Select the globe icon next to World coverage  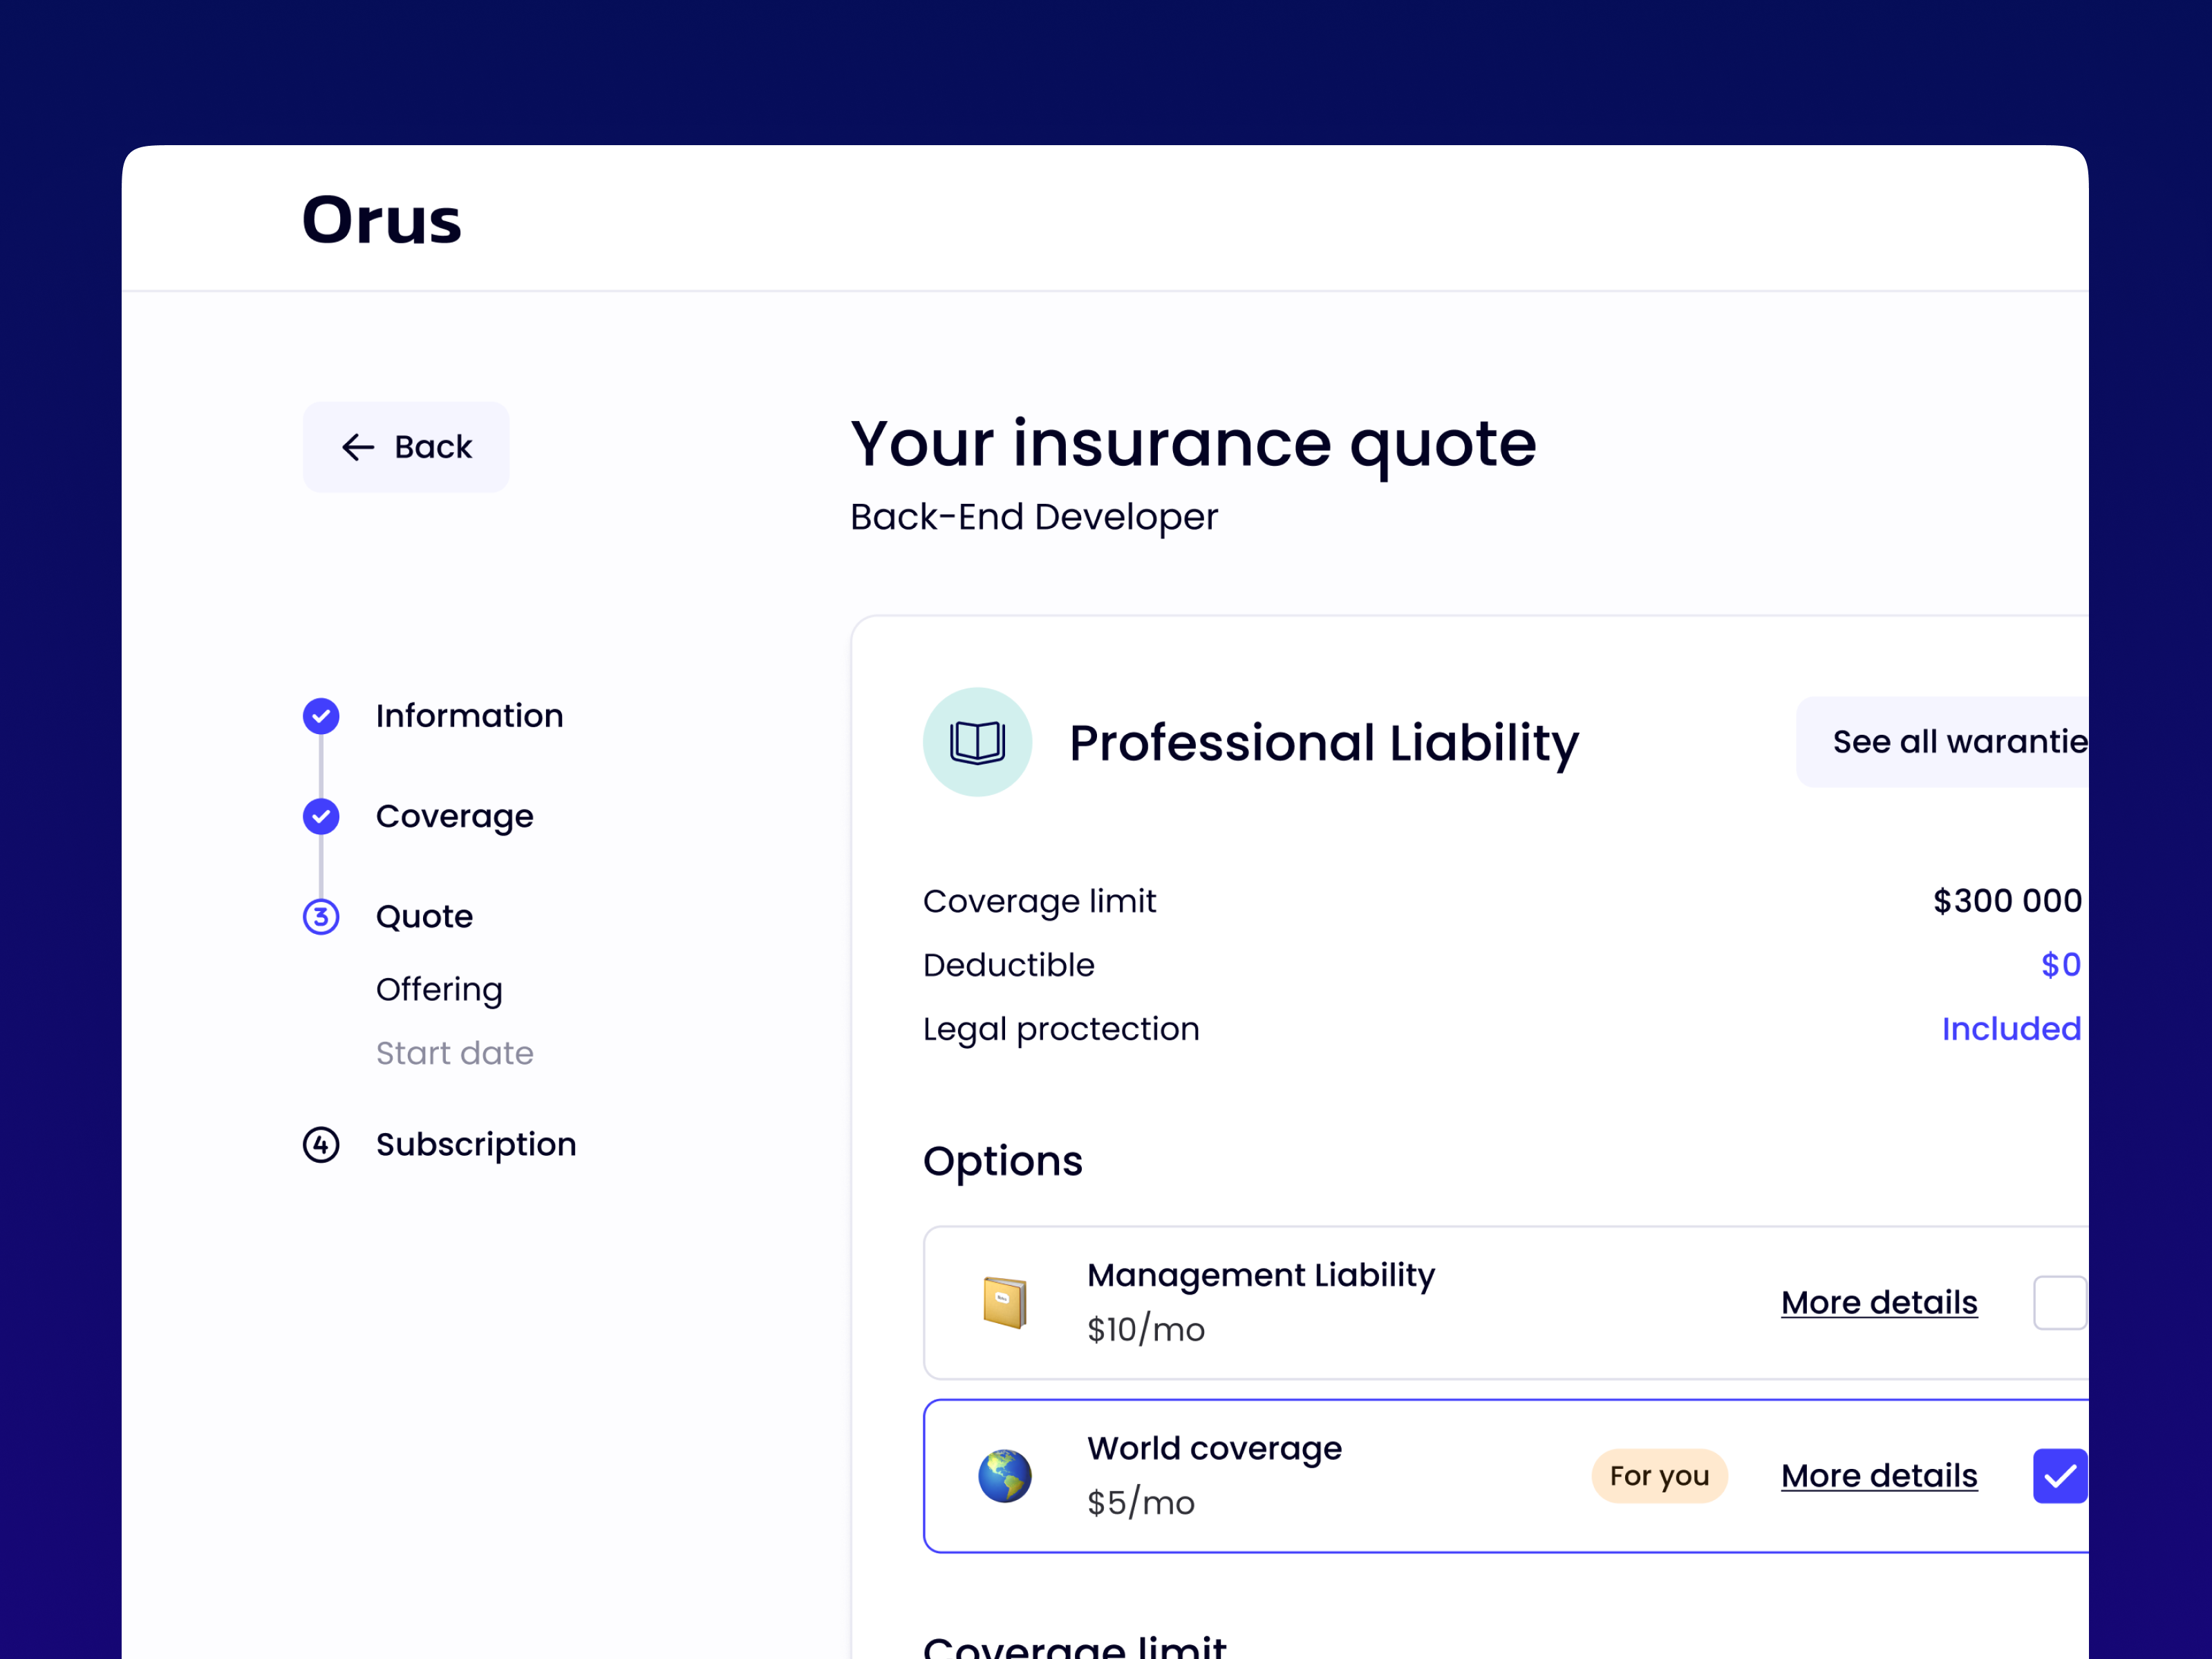coord(1005,1475)
